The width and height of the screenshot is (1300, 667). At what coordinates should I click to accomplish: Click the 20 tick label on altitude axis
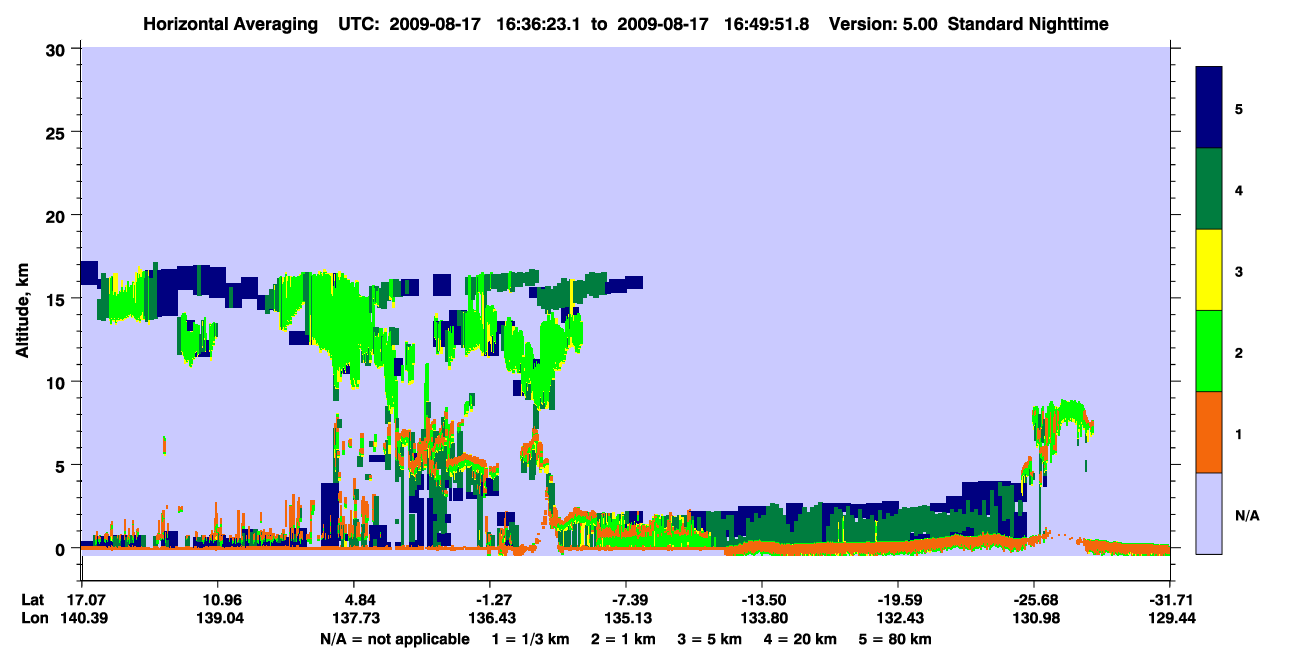click(58, 215)
